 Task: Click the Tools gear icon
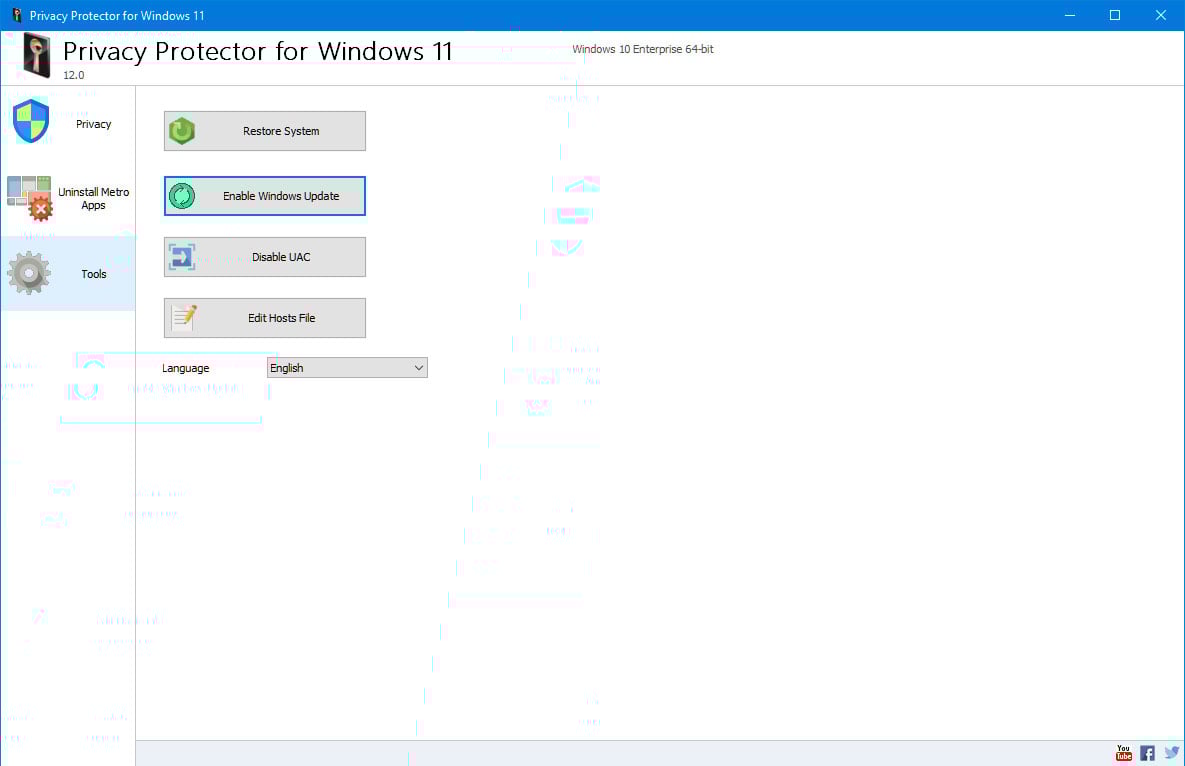(29, 273)
